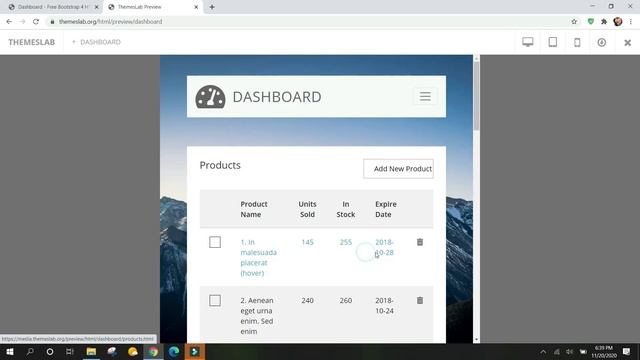Open Microsoft Edge from taskbar
This screenshot has height=360, width=640.
click(174, 351)
